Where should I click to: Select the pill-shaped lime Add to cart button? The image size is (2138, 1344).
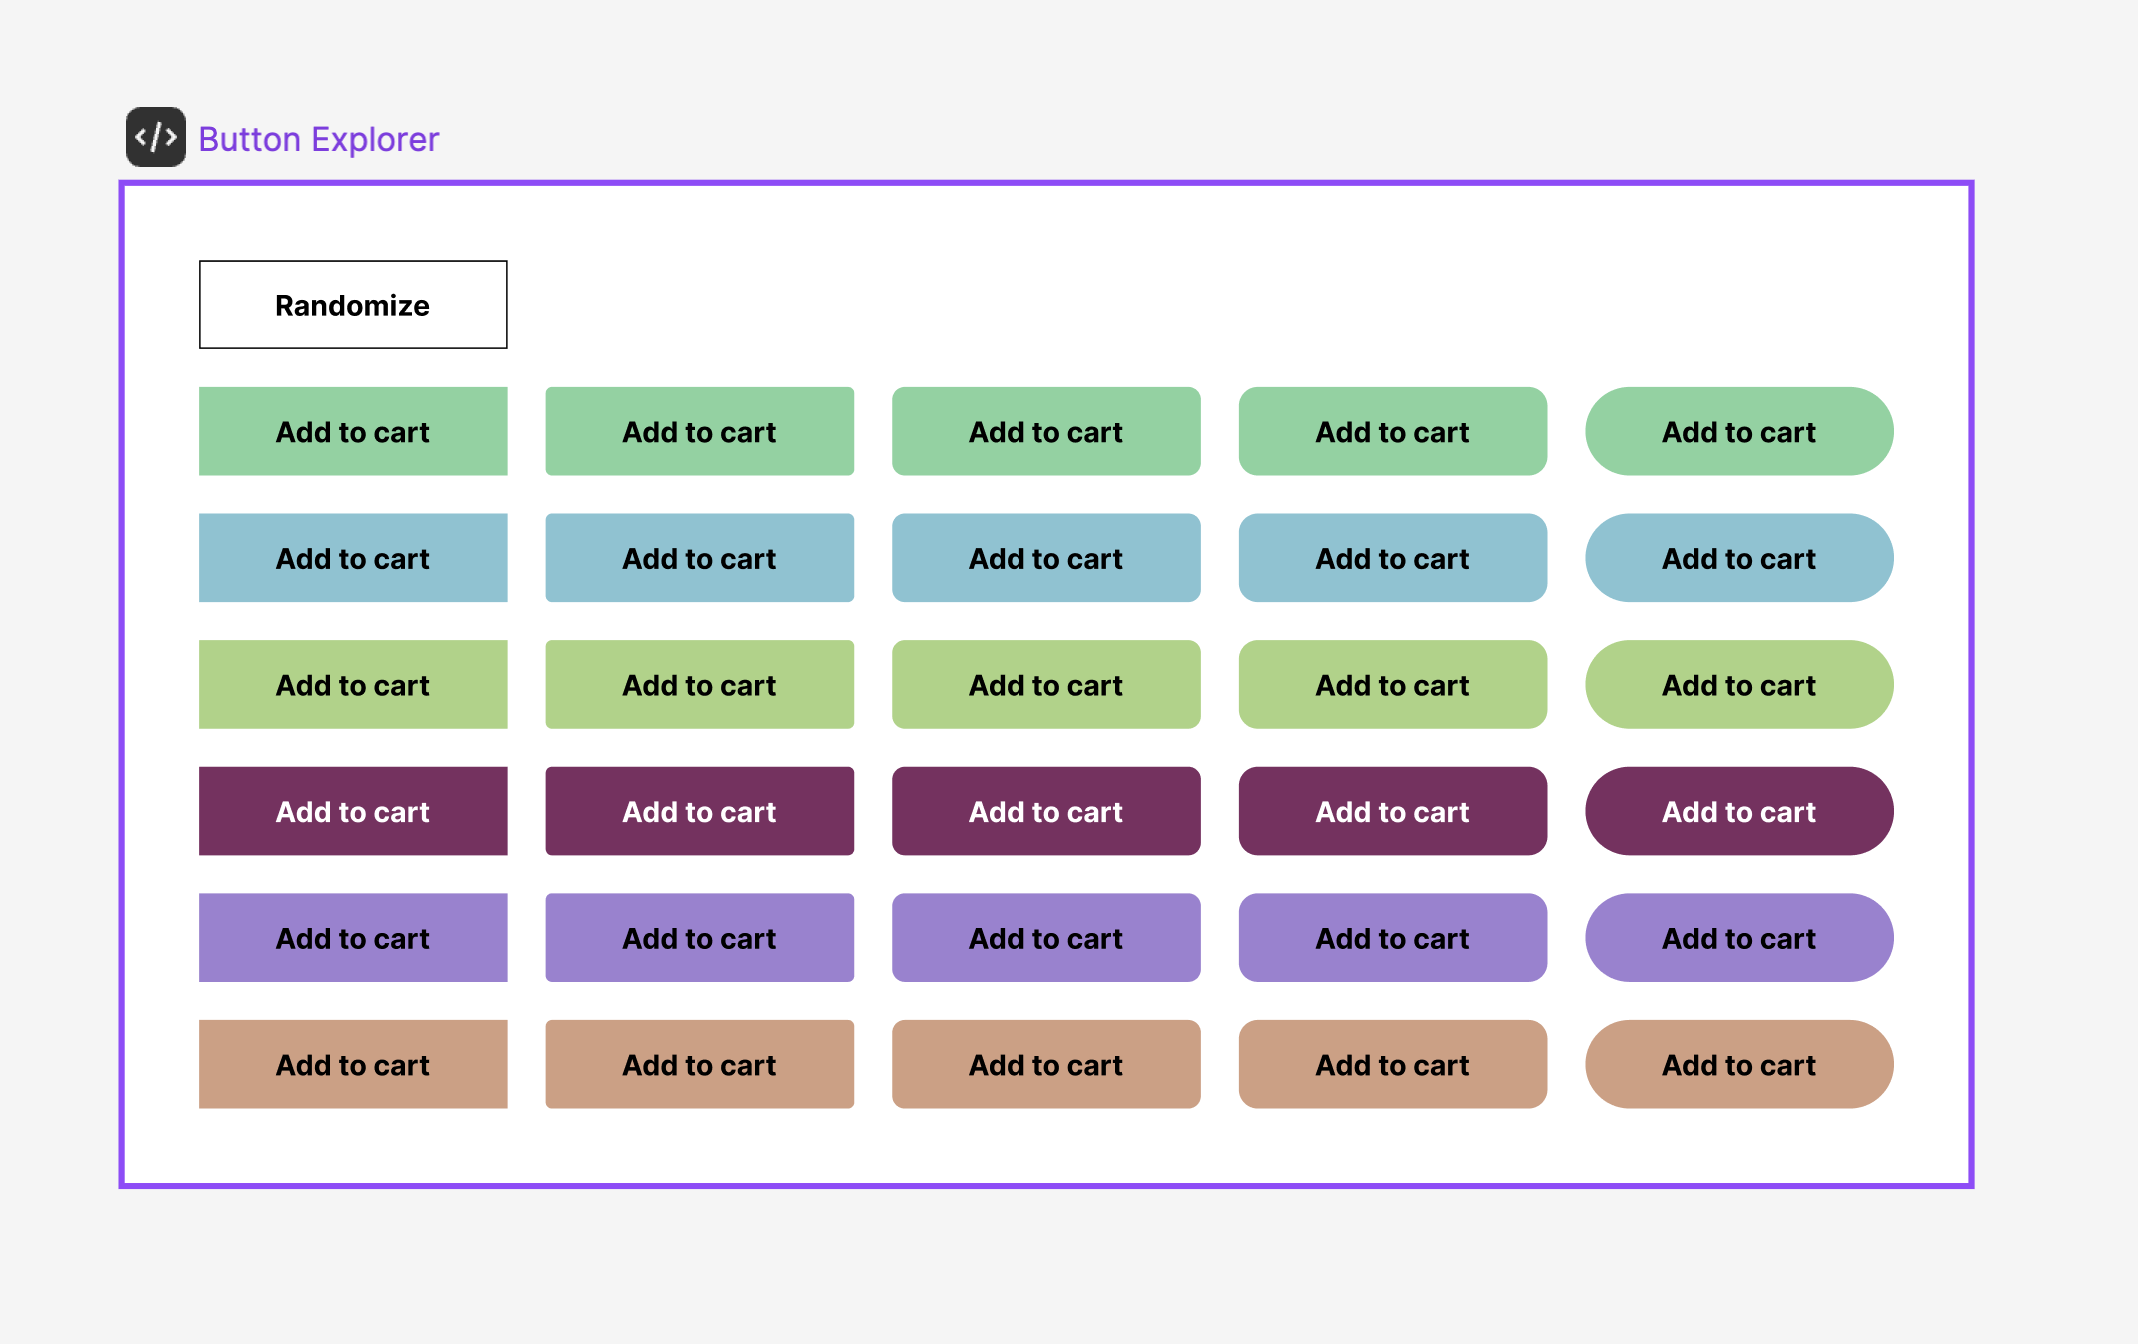[1738, 684]
